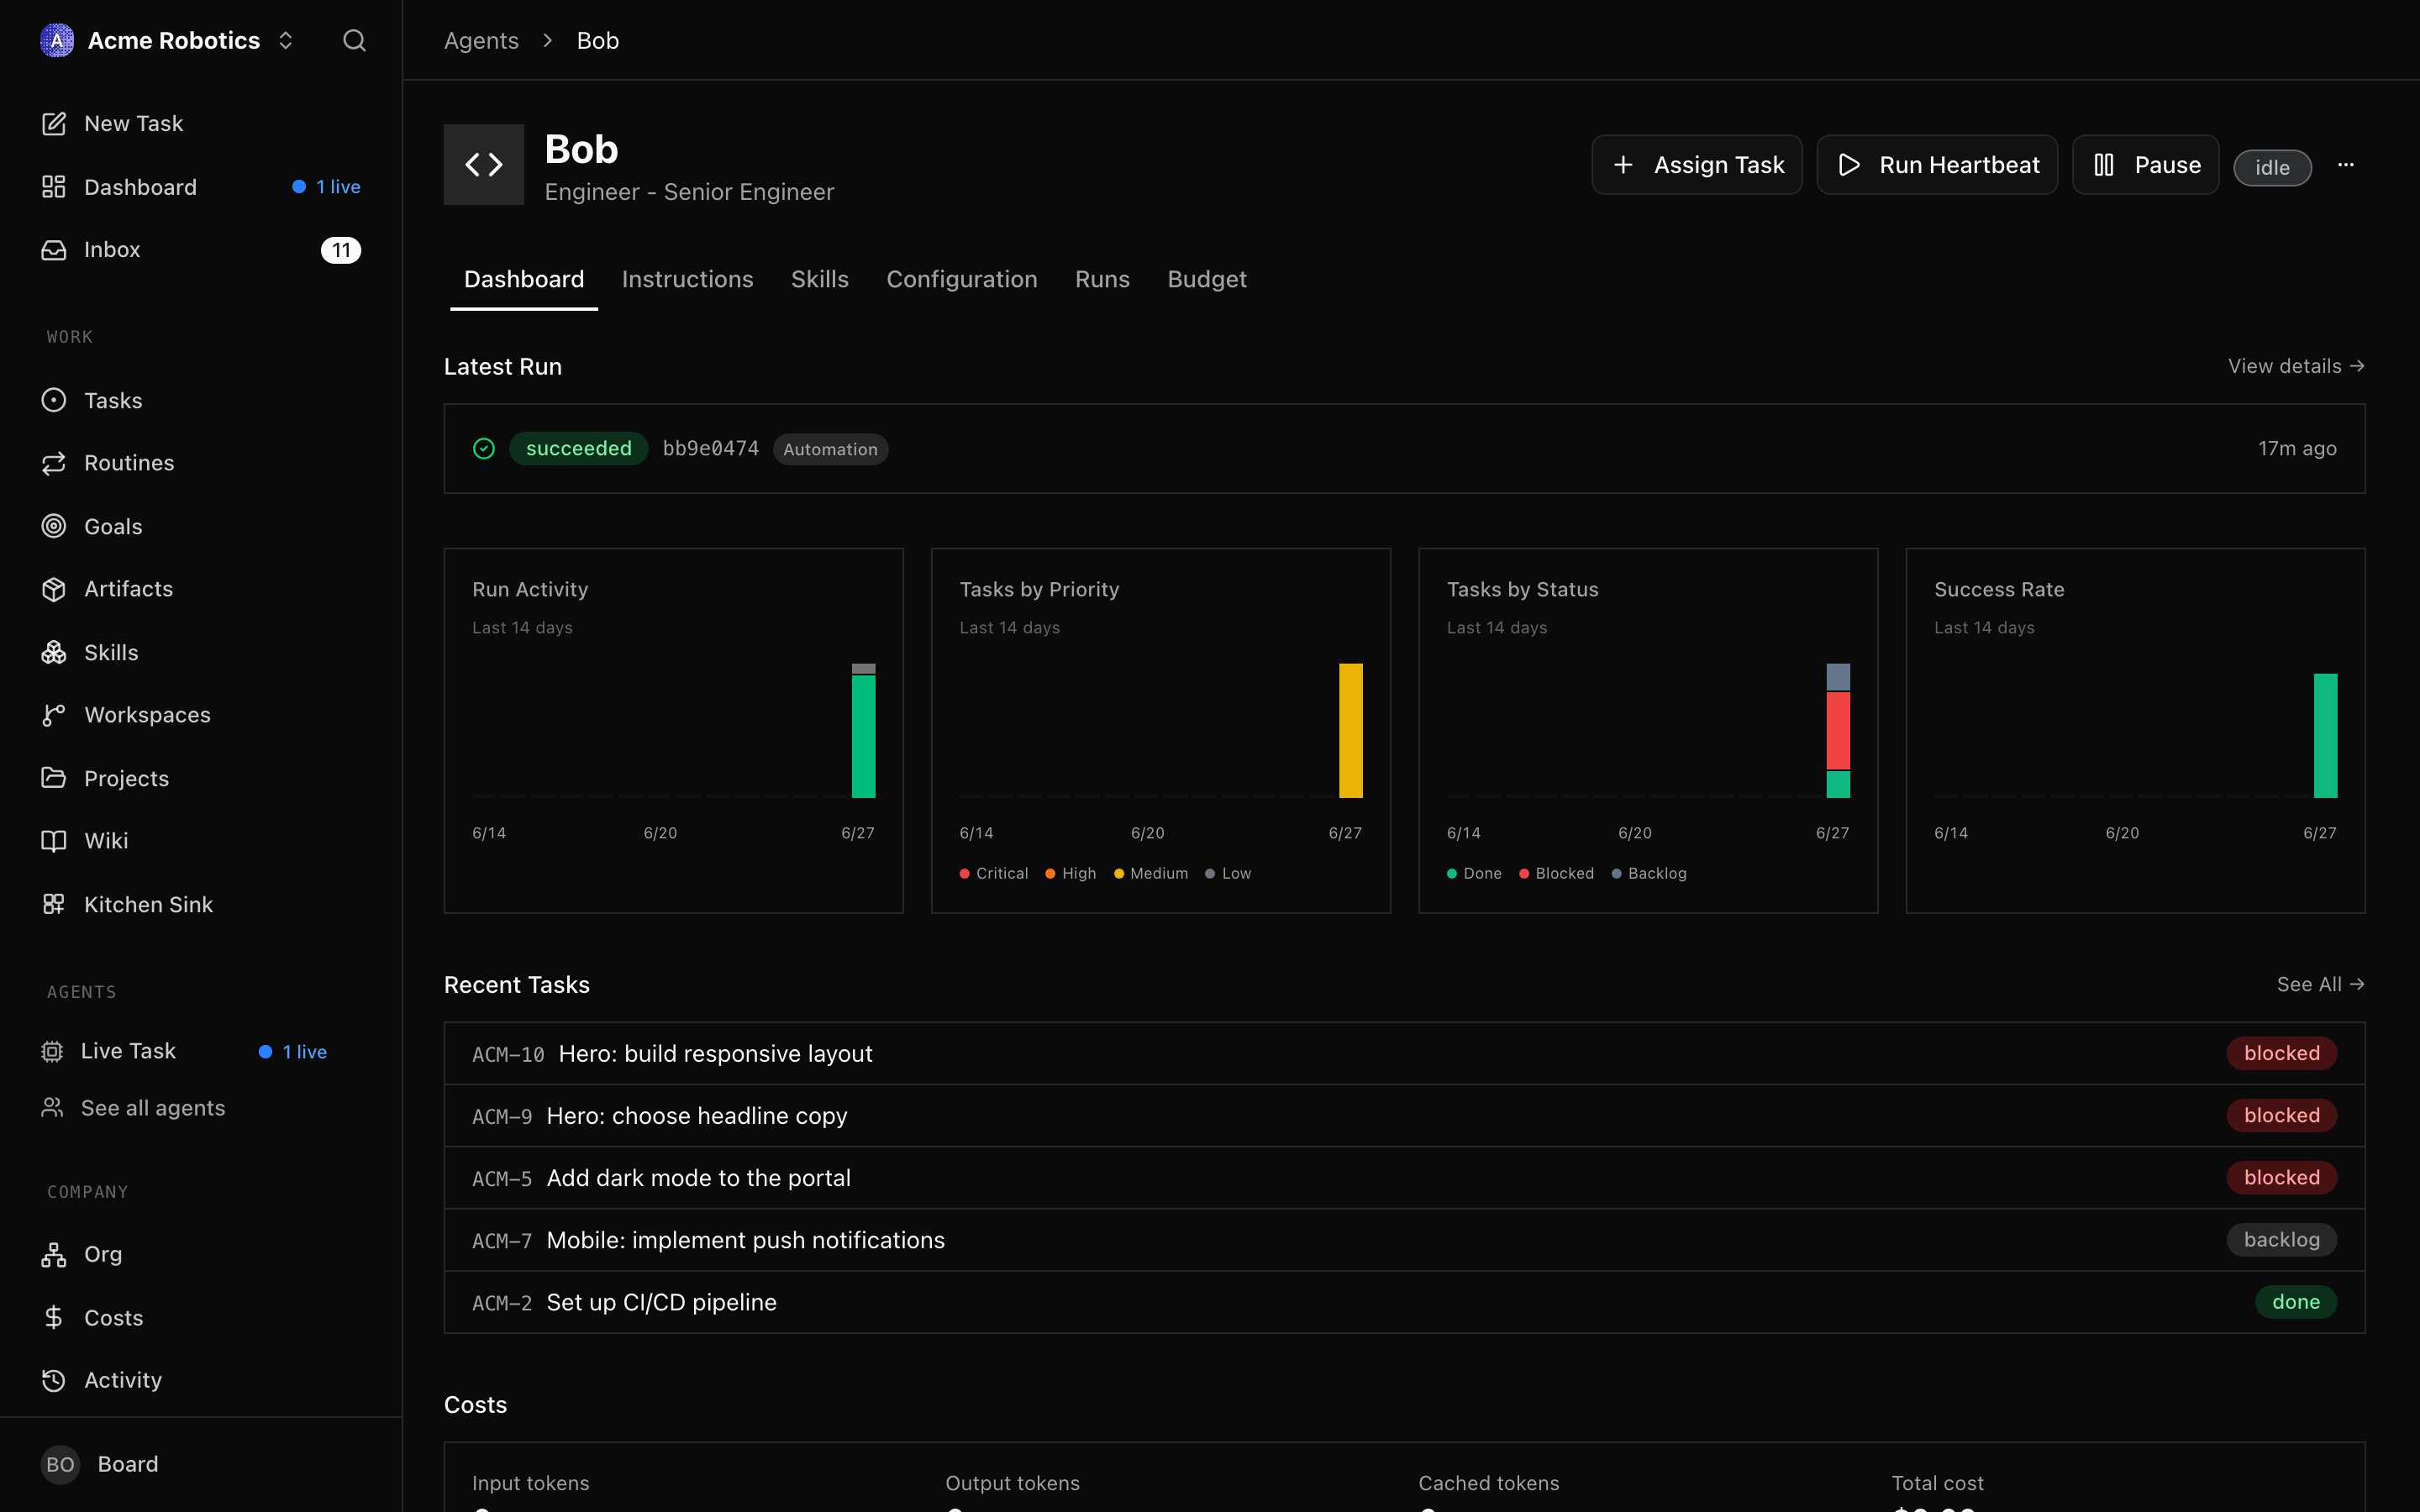This screenshot has width=2420, height=1512.
Task: Click the Workspaces branch icon
Action: 54,715
